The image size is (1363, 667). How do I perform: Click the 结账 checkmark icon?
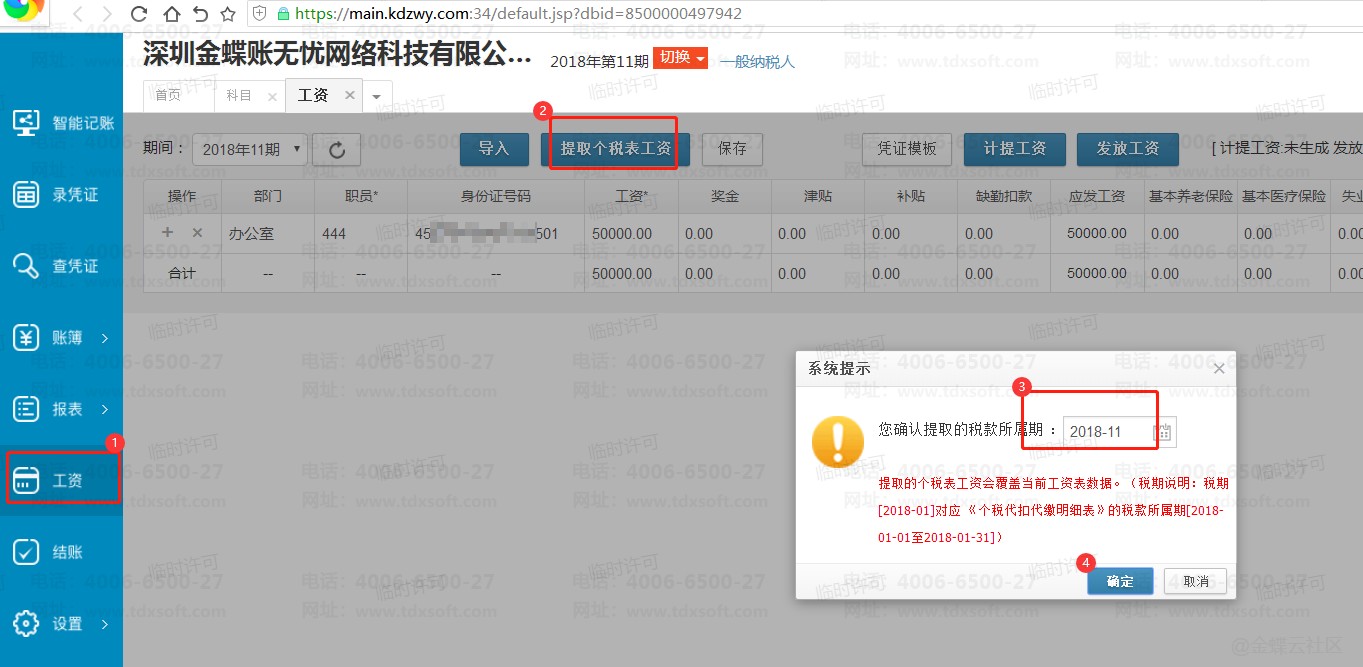26,552
